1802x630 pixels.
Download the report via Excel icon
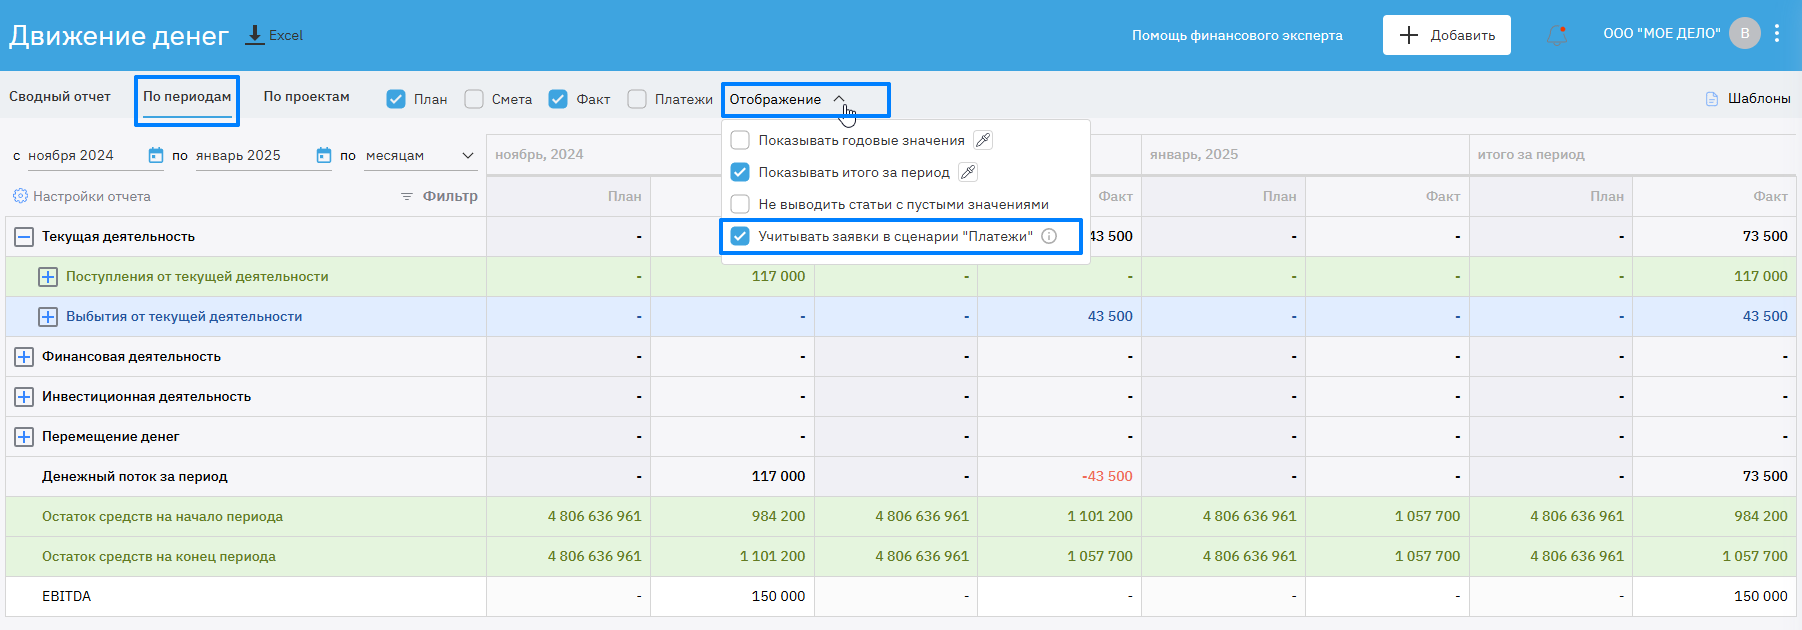coord(255,35)
